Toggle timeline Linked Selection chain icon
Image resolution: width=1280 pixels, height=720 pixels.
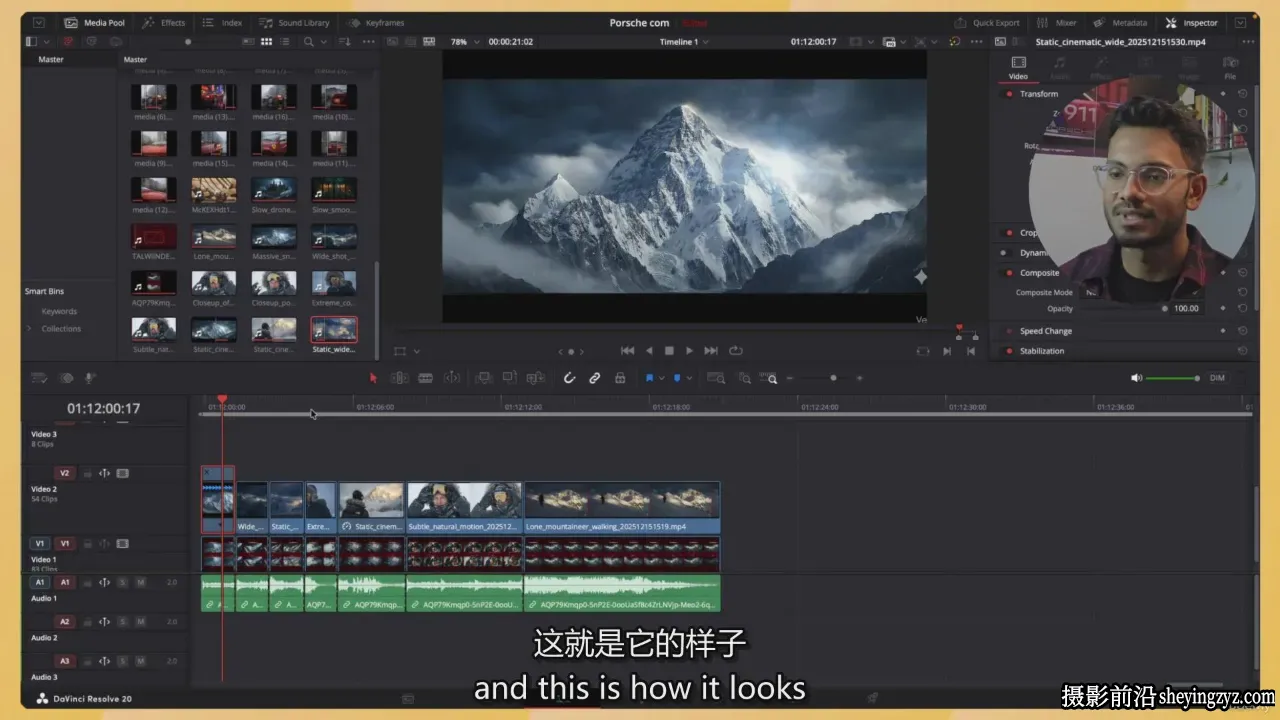(595, 378)
